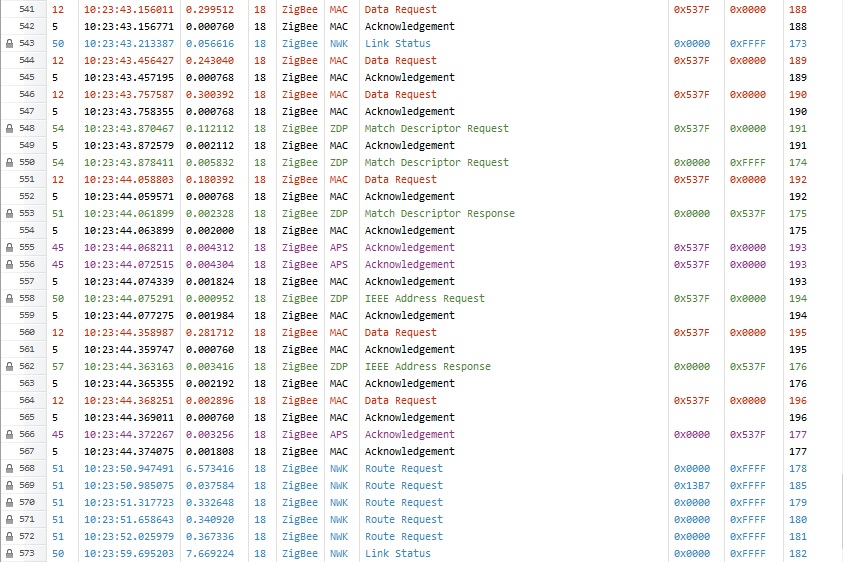Click the lock icon on packet 571
Screen dimensions: 843x562
pos(9,520)
